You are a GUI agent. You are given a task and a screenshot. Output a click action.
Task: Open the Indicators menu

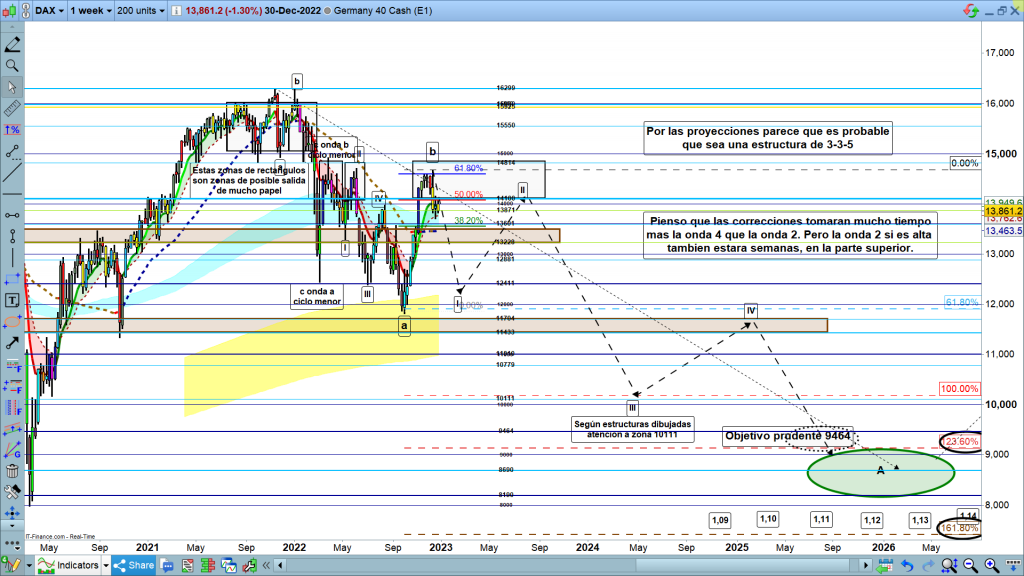(72, 565)
